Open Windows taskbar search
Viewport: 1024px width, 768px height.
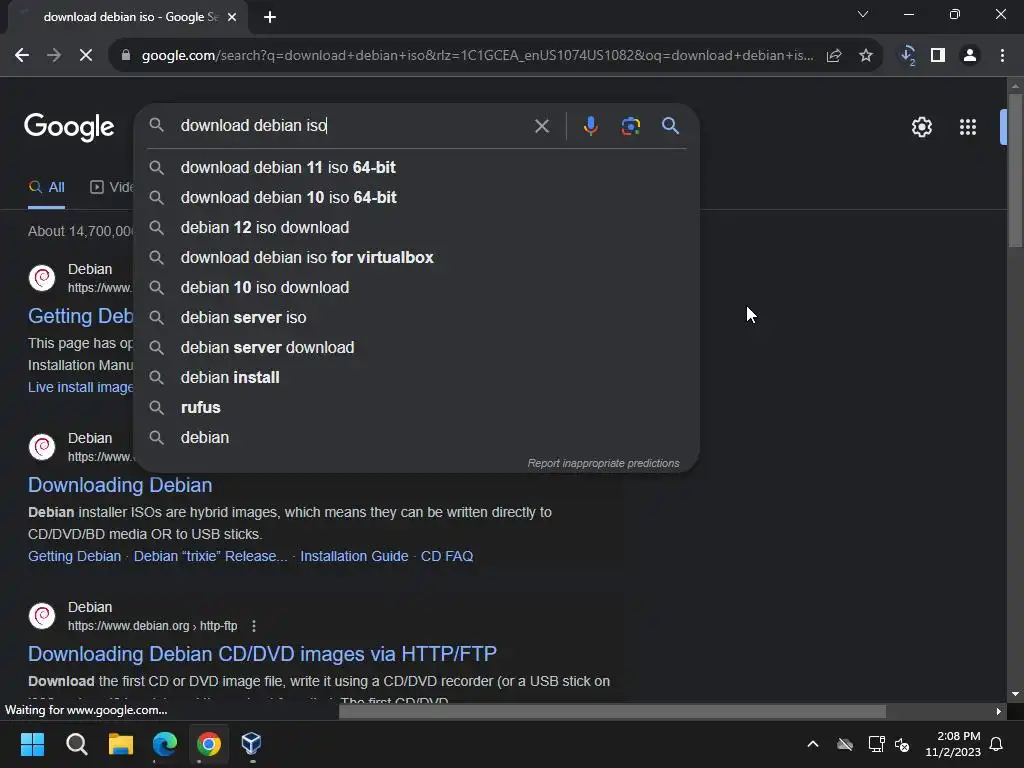click(76, 744)
